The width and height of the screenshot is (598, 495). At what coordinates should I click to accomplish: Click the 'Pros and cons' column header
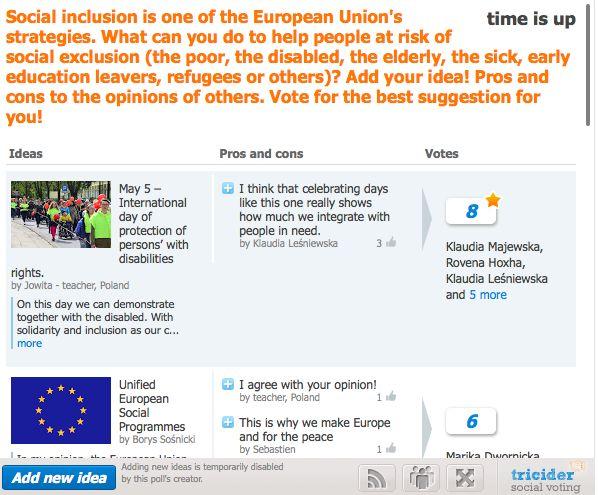[x=261, y=154]
